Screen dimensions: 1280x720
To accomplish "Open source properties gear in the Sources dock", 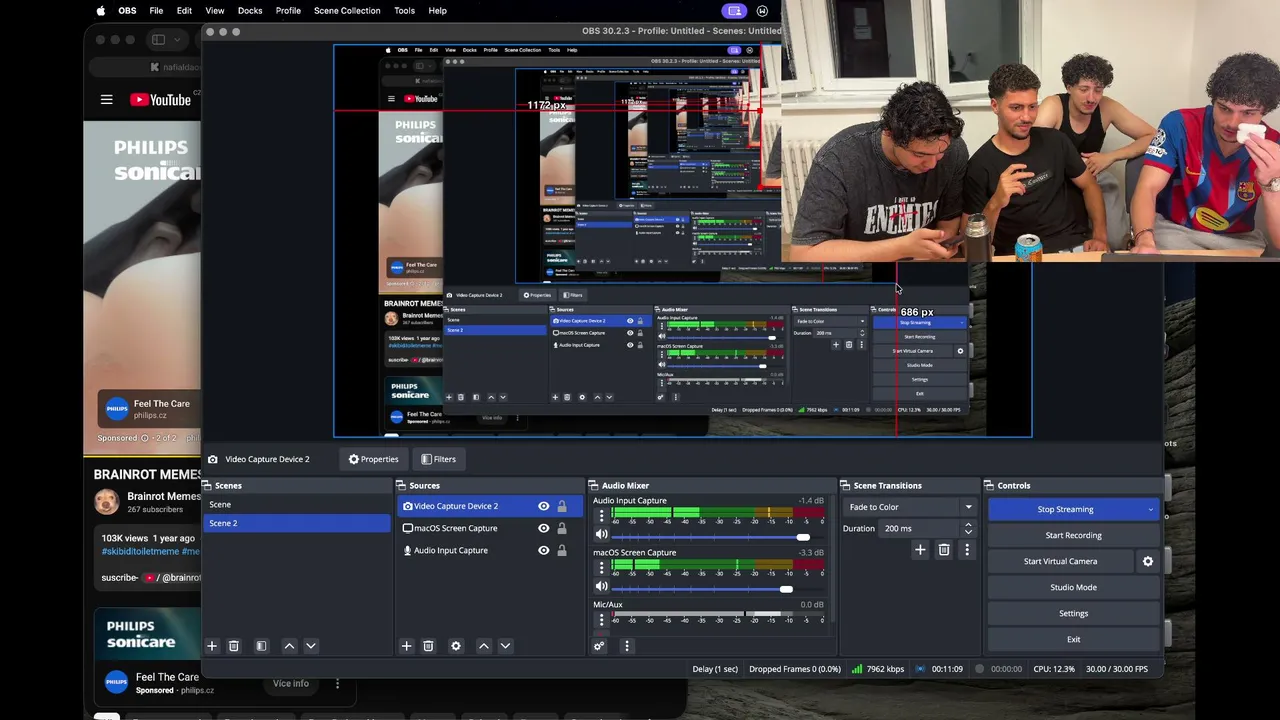I will [x=456, y=646].
